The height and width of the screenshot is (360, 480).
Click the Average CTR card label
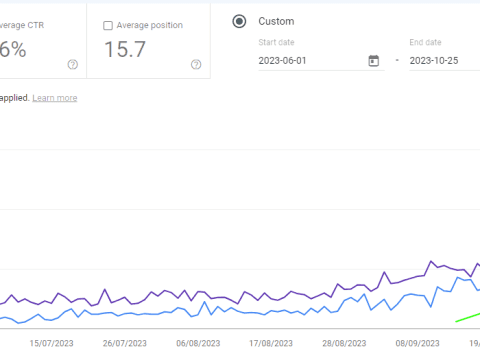click(22, 25)
